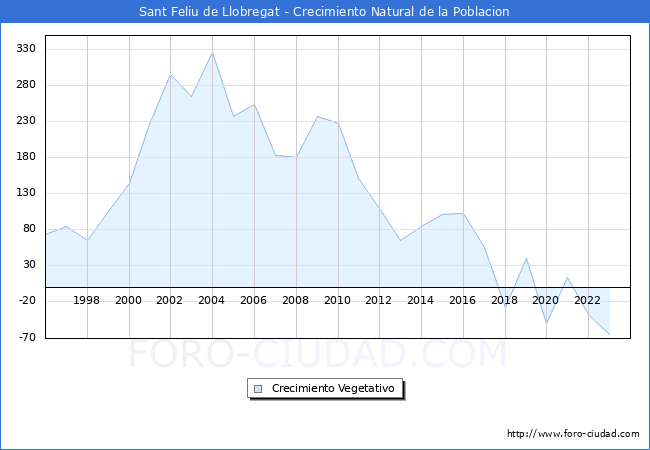This screenshot has width=650, height=450.
Task: Click the 2004 peak data point
Action: [x=212, y=53]
